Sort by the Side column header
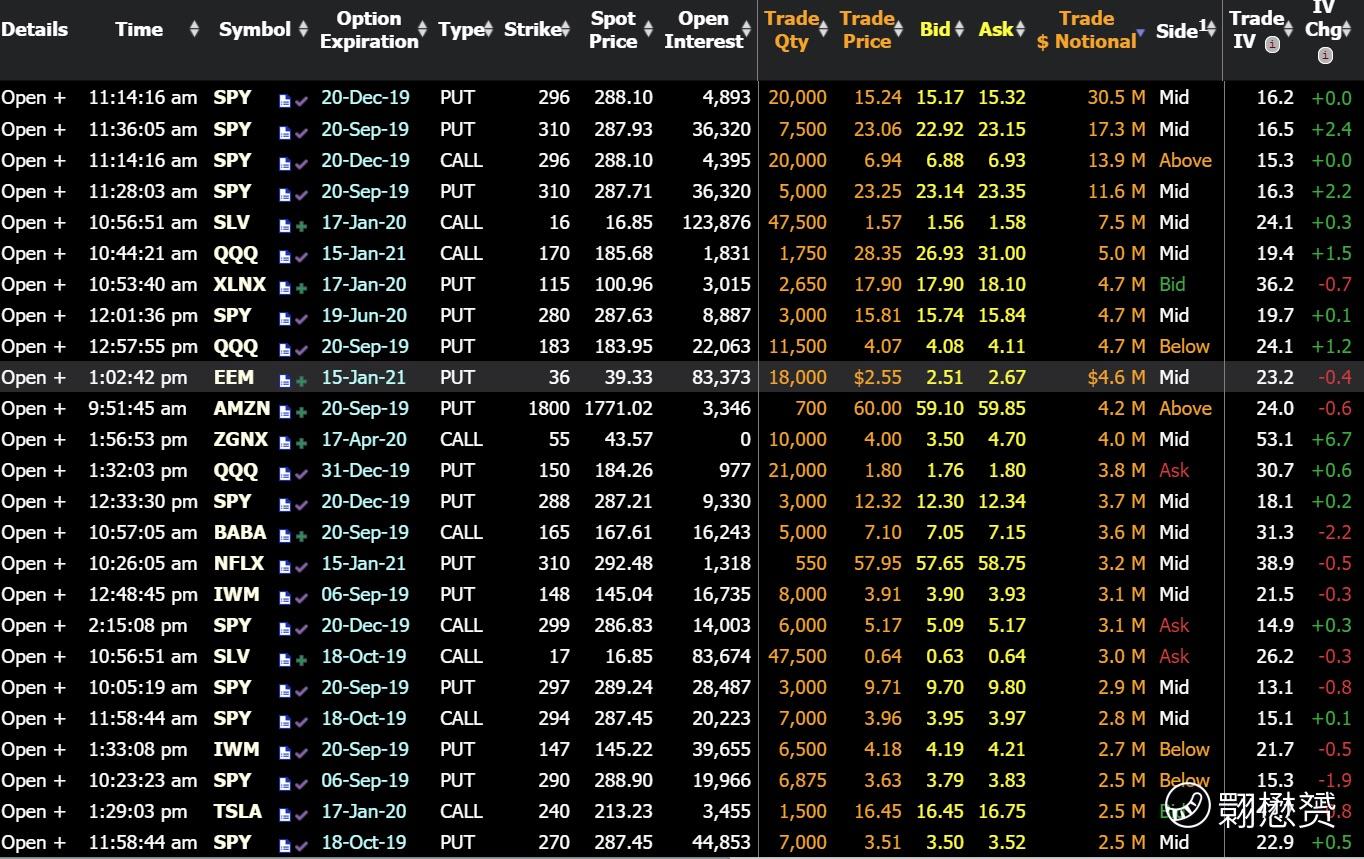Image resolution: width=1364 pixels, height=859 pixels. pos(1181,30)
